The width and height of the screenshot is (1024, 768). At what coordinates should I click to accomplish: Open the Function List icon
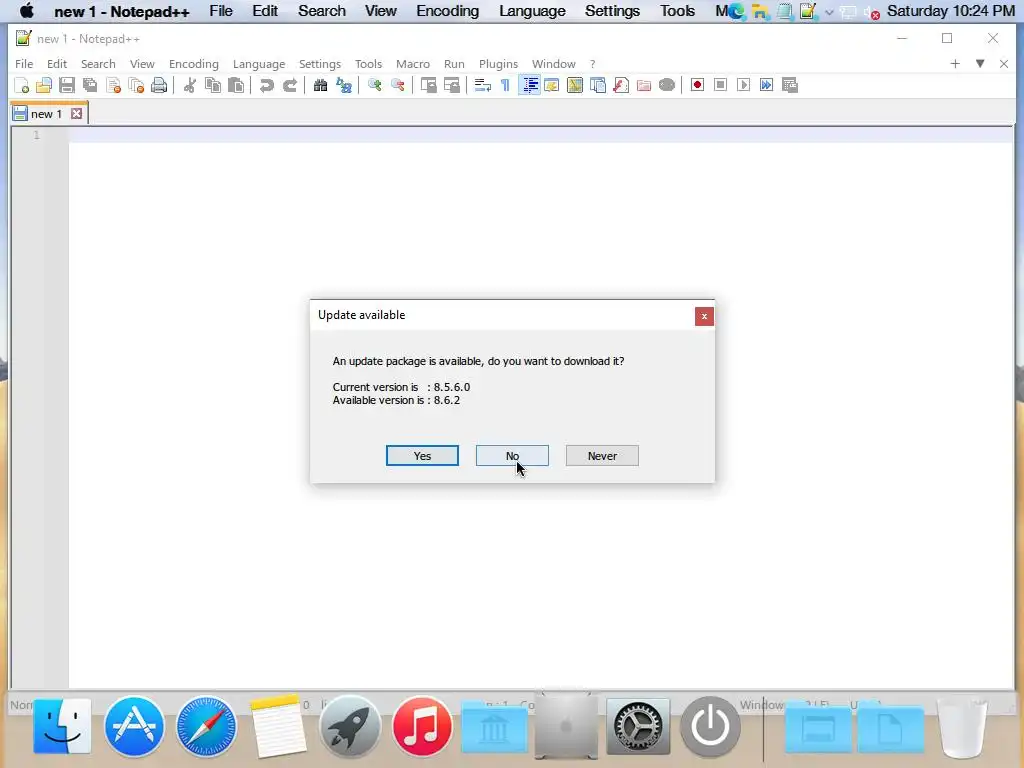[x=621, y=85]
